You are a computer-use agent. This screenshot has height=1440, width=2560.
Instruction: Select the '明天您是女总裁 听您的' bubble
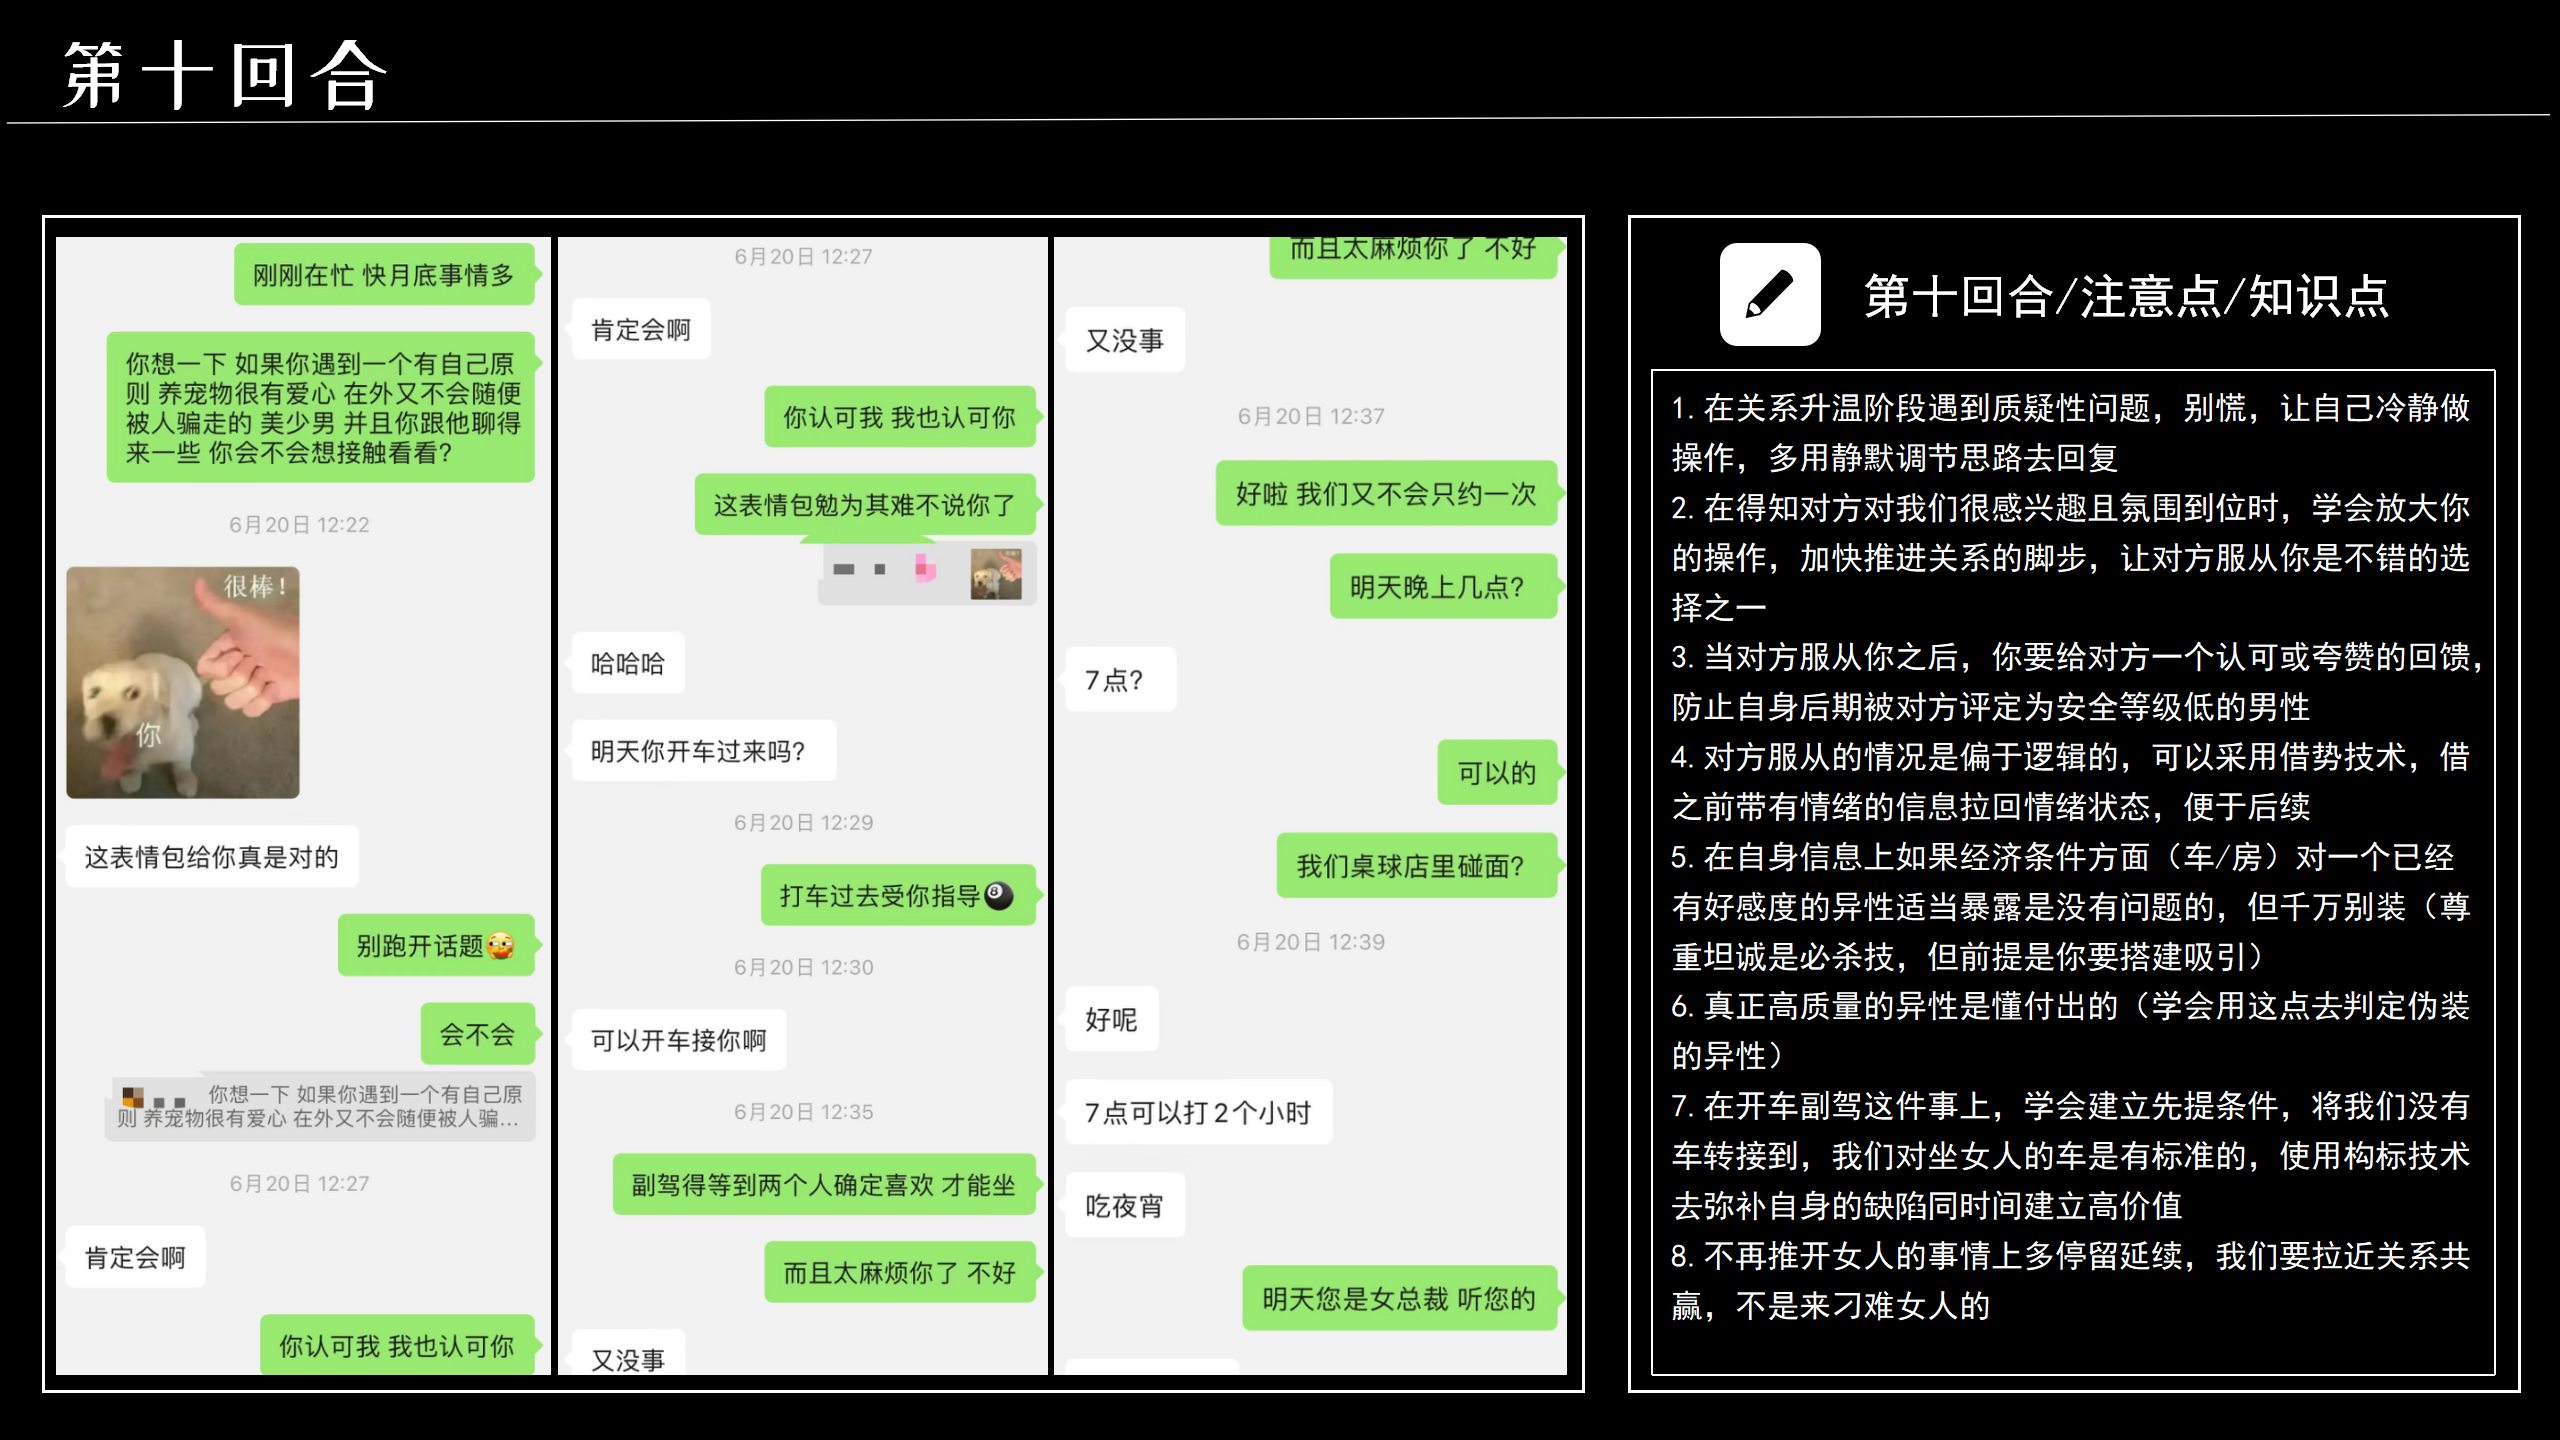(x=1400, y=1298)
